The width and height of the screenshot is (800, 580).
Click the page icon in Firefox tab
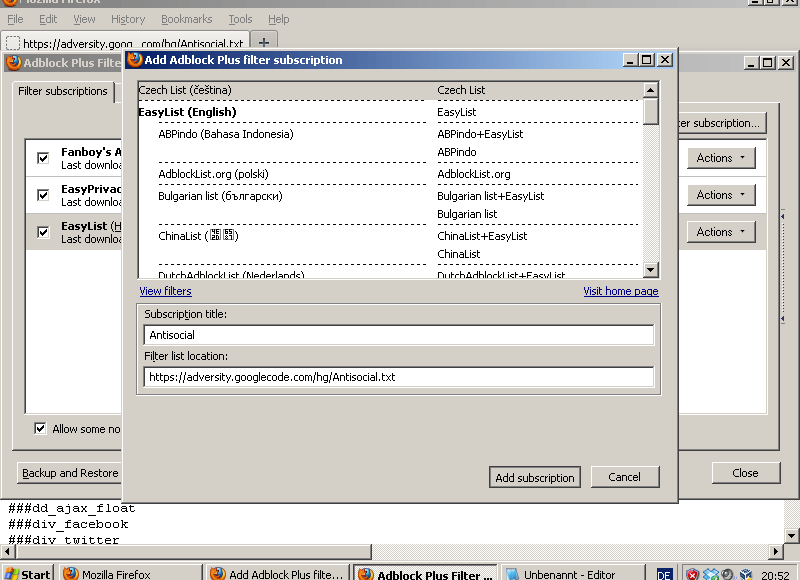pos(13,43)
